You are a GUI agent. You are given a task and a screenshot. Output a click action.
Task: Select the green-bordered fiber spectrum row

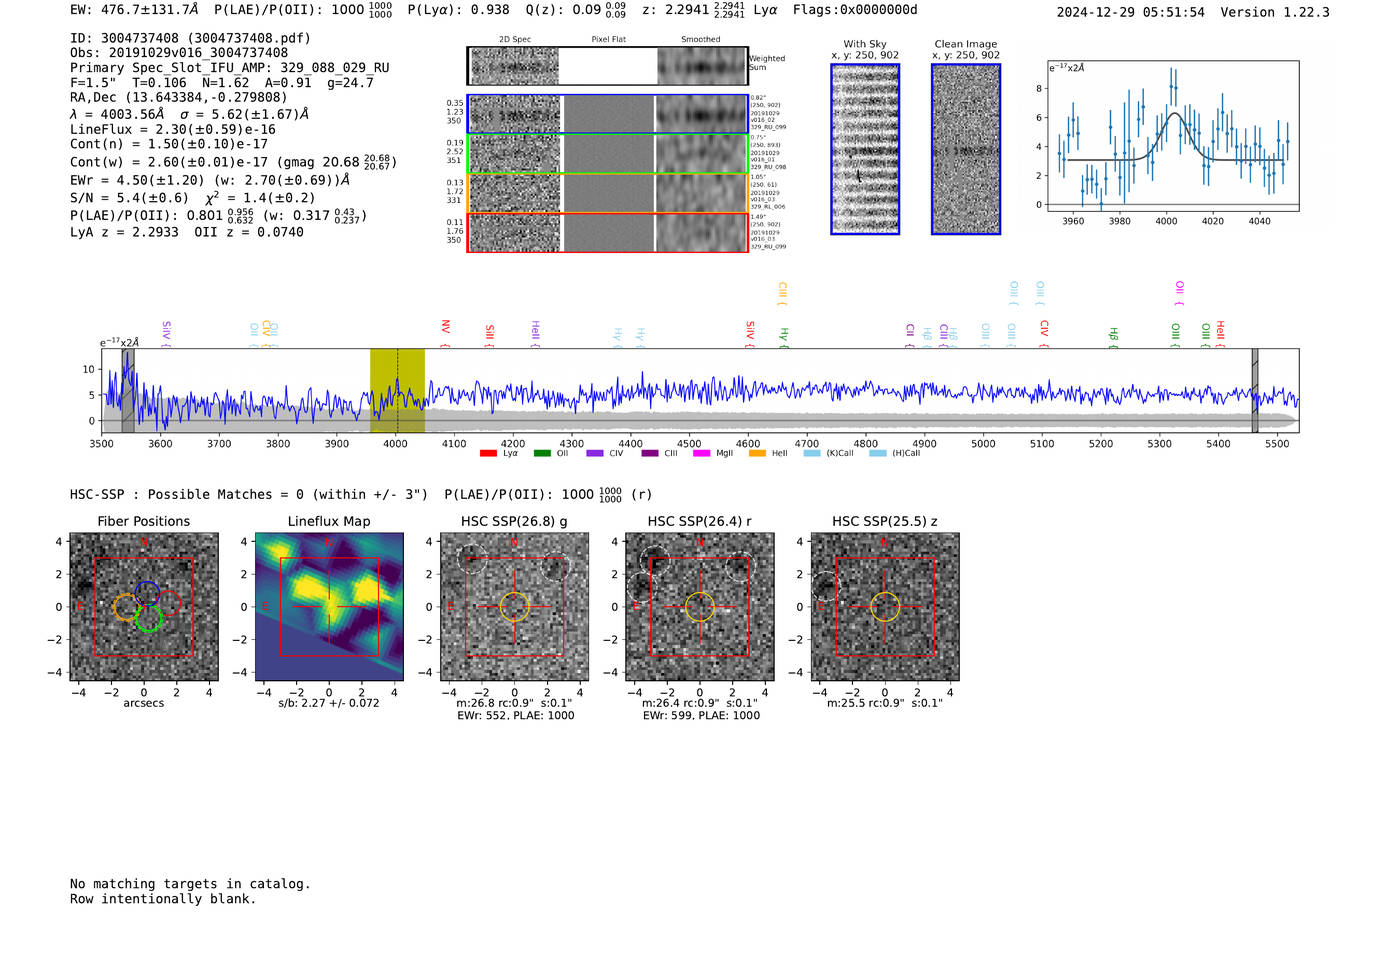pyautogui.click(x=607, y=154)
